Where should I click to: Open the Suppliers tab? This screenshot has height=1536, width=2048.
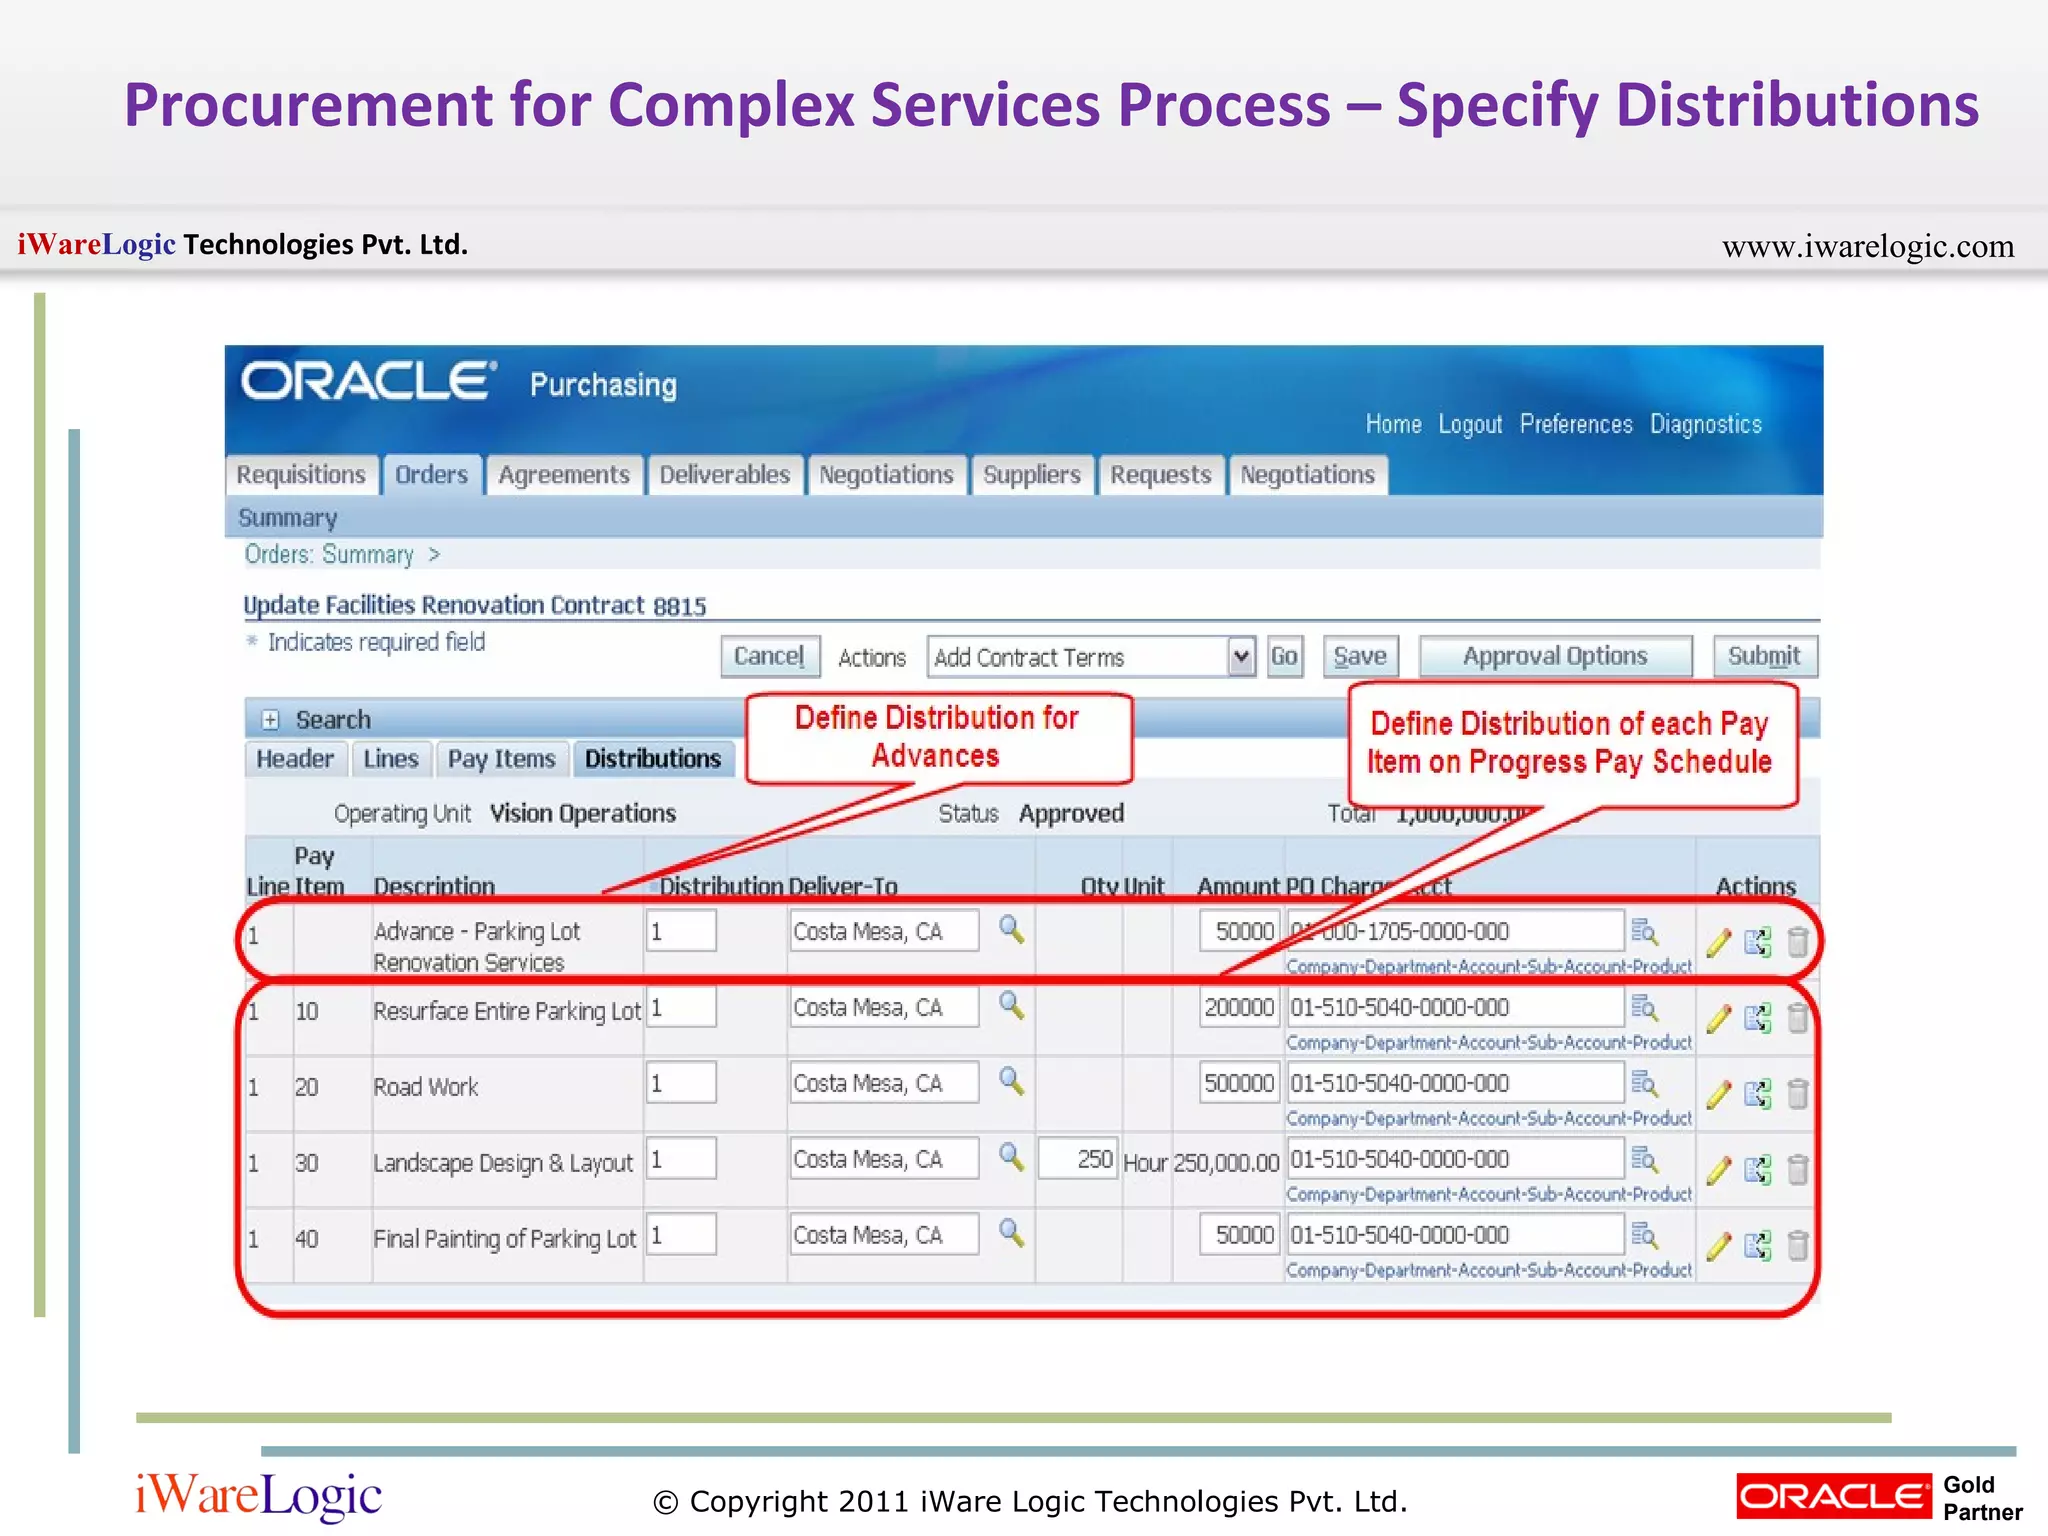1032,475
